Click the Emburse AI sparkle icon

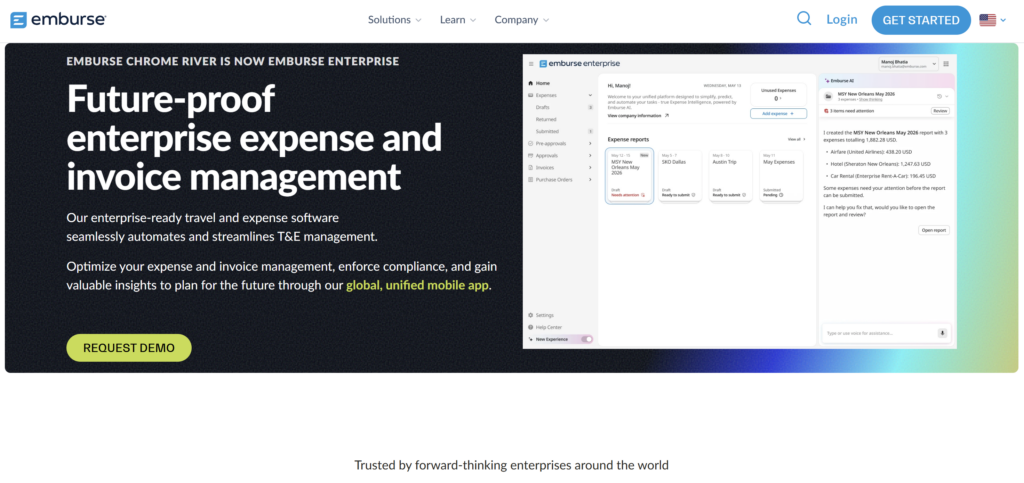(827, 80)
